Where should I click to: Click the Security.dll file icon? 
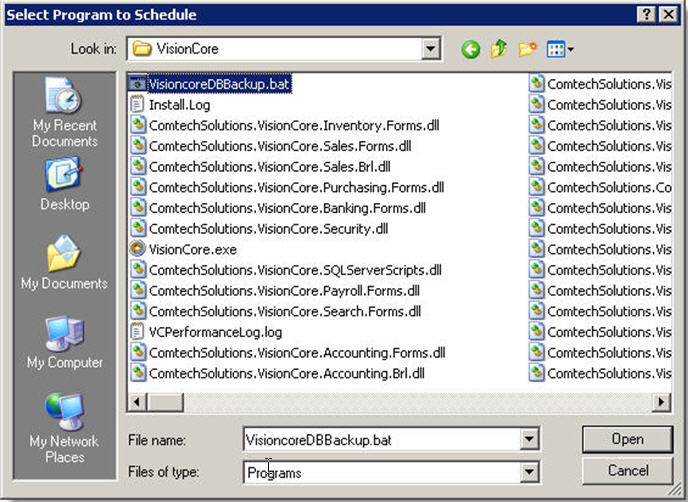click(138, 228)
